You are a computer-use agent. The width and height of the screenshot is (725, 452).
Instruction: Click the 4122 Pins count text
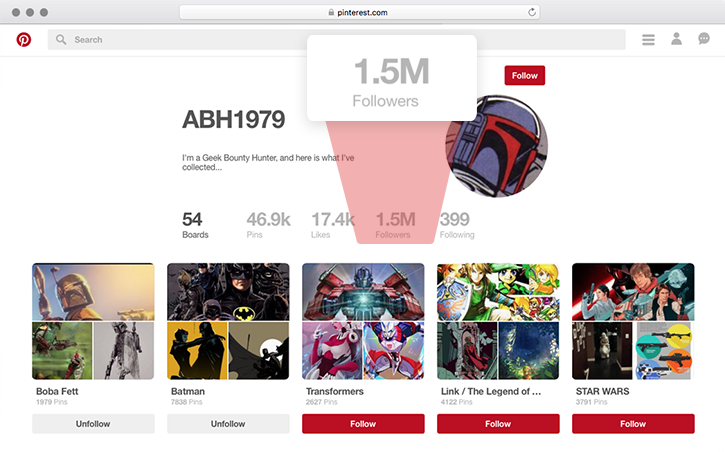click(x=456, y=402)
